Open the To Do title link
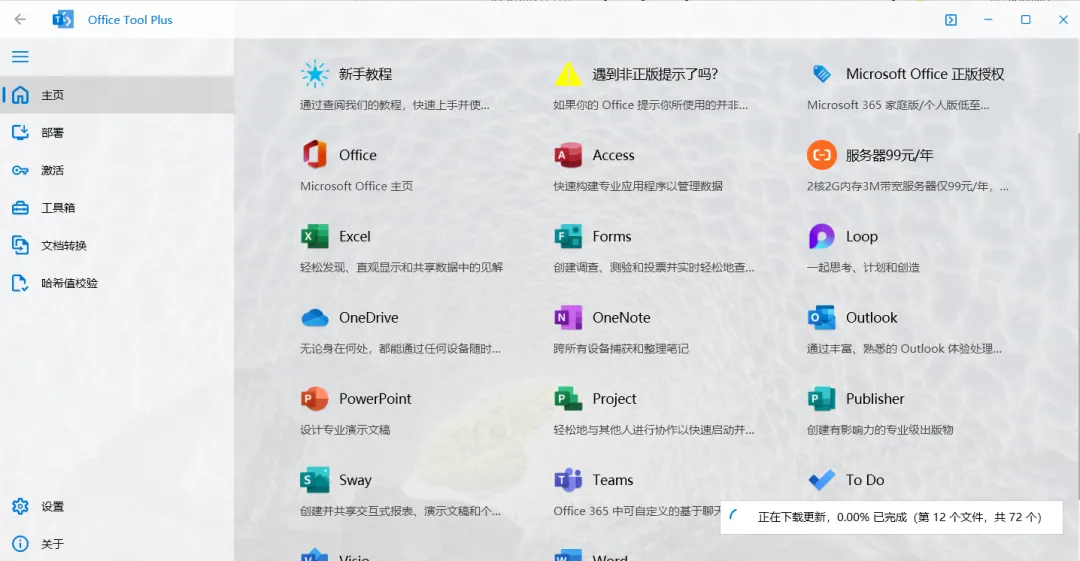This screenshot has width=1080, height=561. (865, 480)
